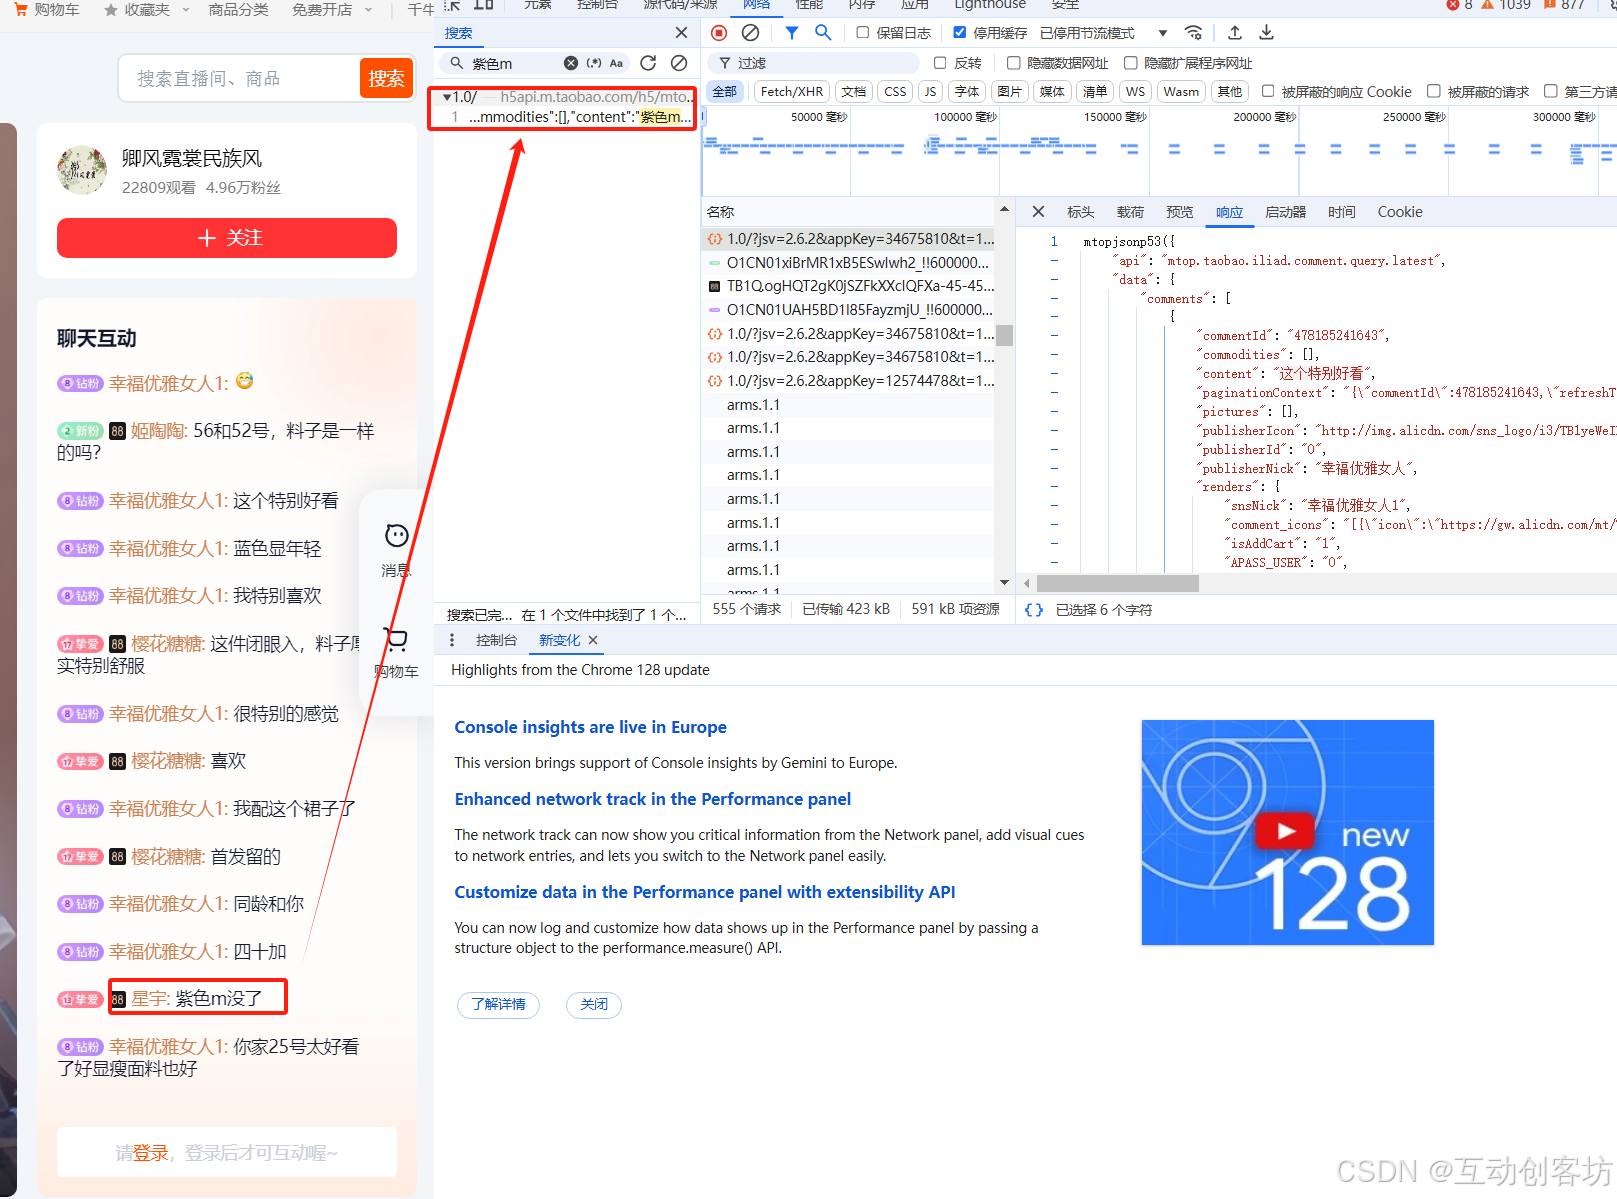Screen dimensions: 1617x1199
Task: Clear the network log
Action: coord(750,33)
